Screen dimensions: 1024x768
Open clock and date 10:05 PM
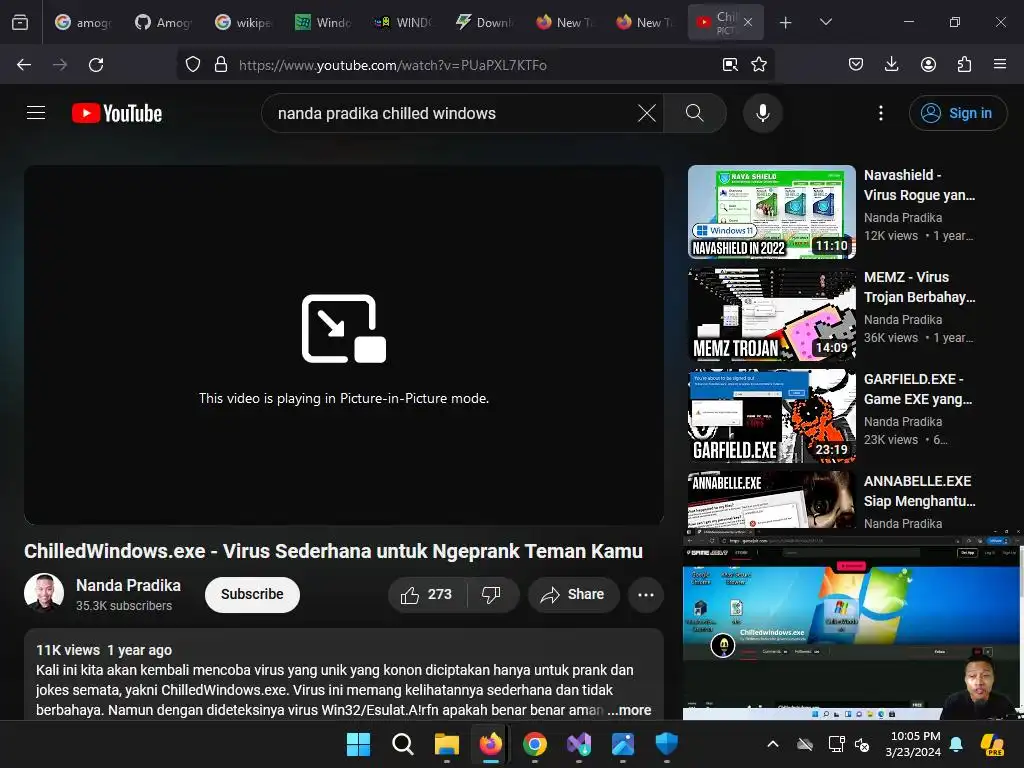click(x=914, y=744)
